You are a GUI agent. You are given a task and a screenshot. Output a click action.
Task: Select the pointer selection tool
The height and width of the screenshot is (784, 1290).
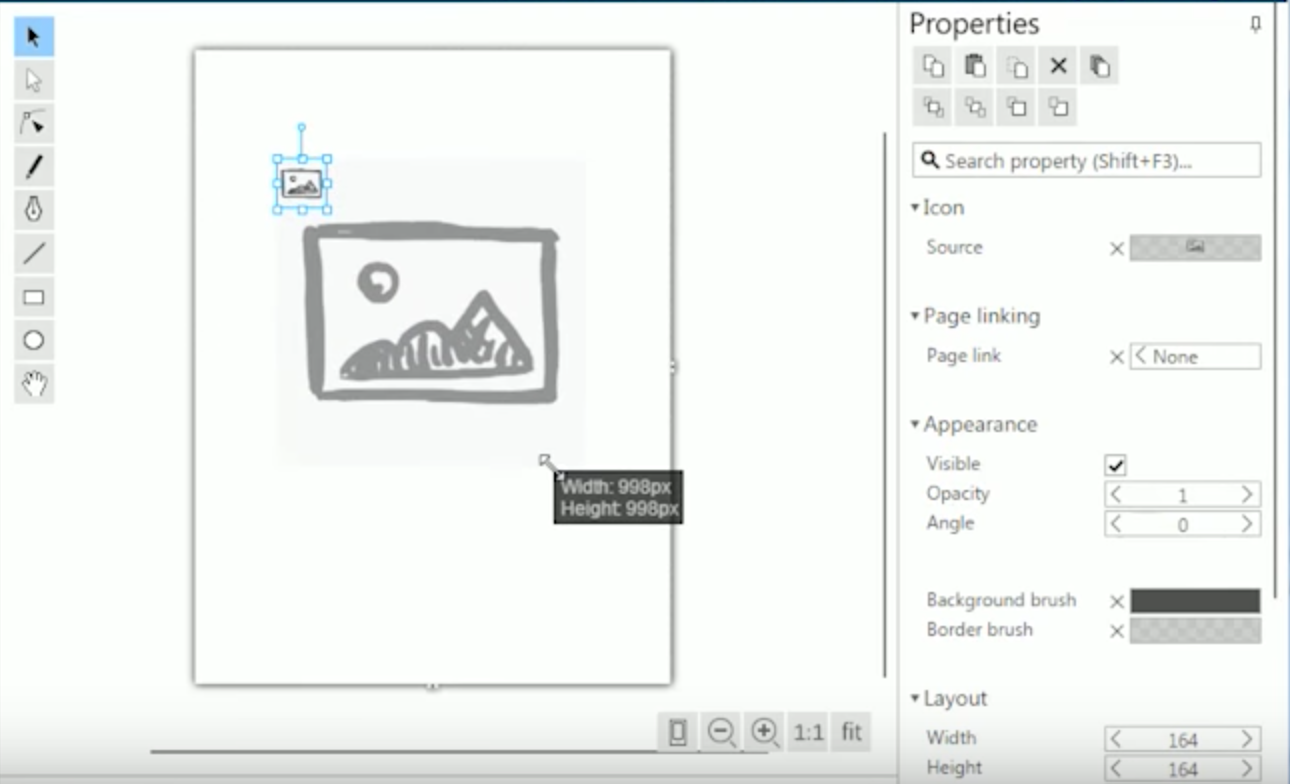click(x=33, y=36)
